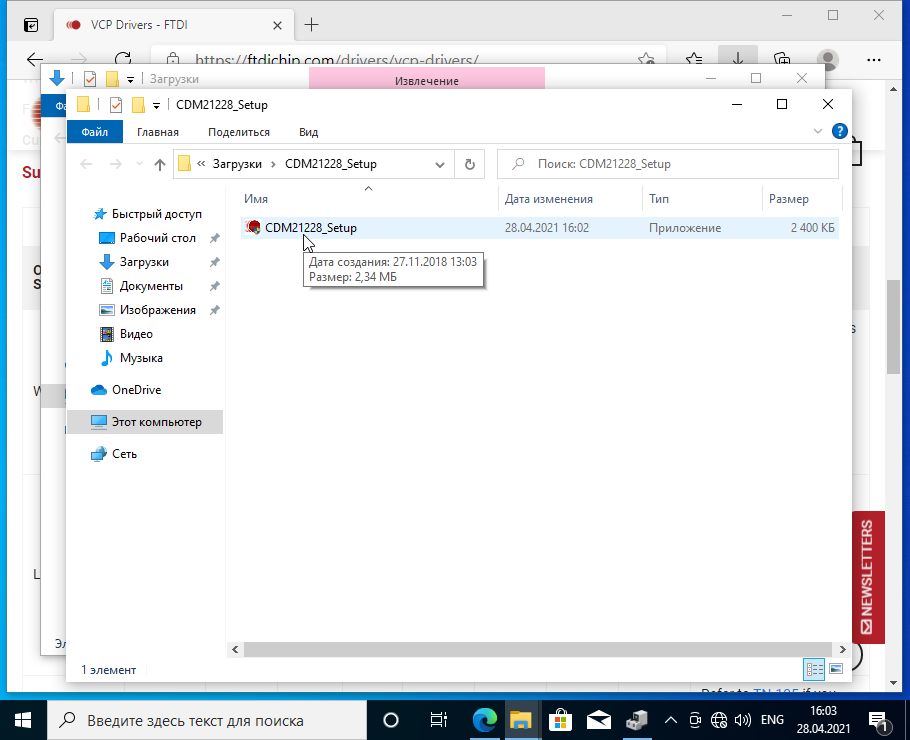
Task: Open the notification center icon
Action: [879, 720]
